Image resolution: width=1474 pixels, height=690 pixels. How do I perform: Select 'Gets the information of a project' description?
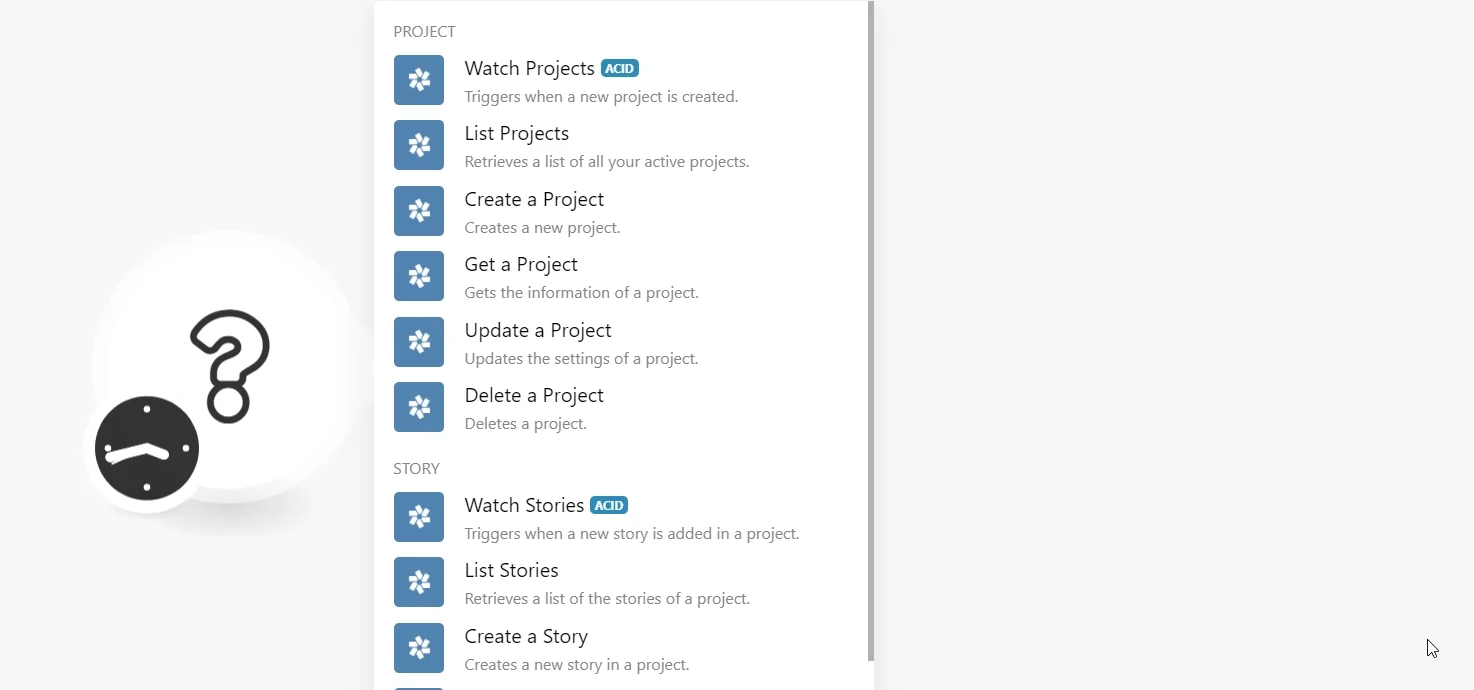point(582,293)
